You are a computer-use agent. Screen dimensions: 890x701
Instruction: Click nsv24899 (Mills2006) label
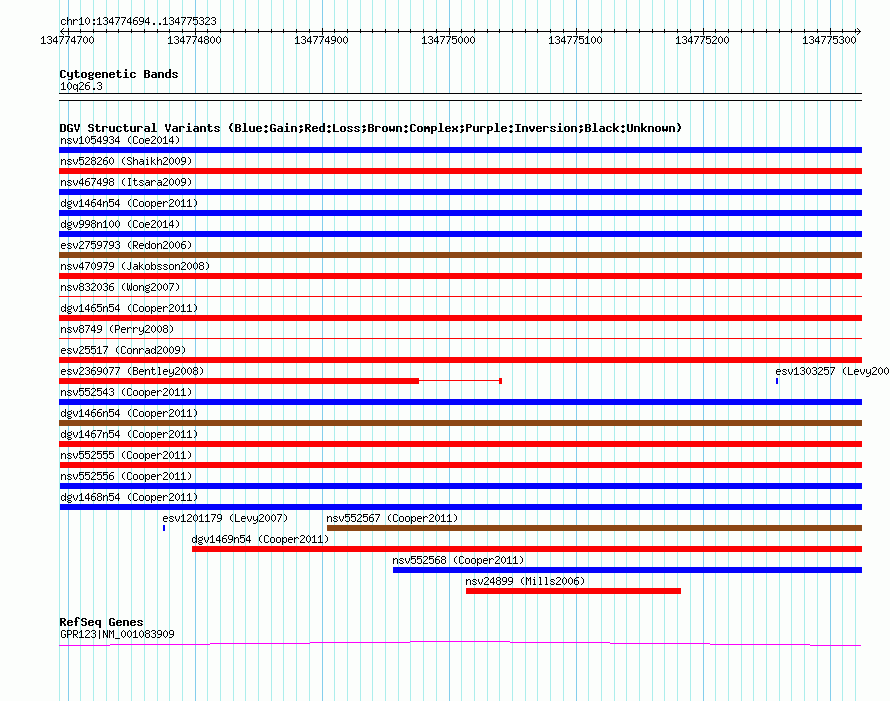pos(525,581)
